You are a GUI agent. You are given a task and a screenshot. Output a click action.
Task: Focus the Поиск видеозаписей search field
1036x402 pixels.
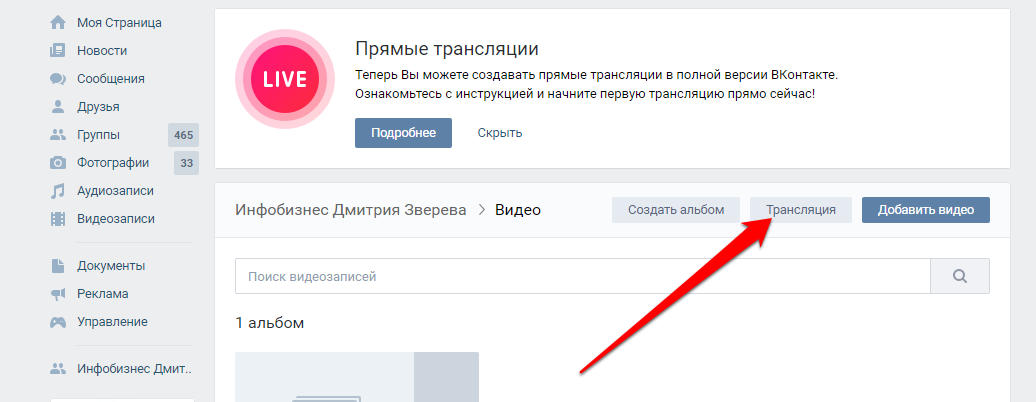[582, 276]
